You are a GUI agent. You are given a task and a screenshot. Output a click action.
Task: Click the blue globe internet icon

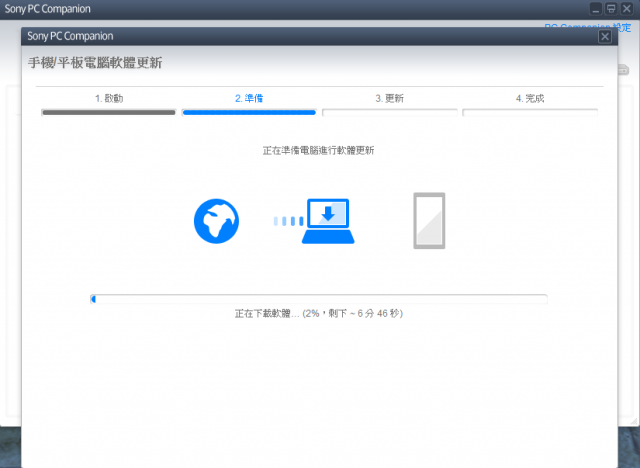[x=216, y=221]
